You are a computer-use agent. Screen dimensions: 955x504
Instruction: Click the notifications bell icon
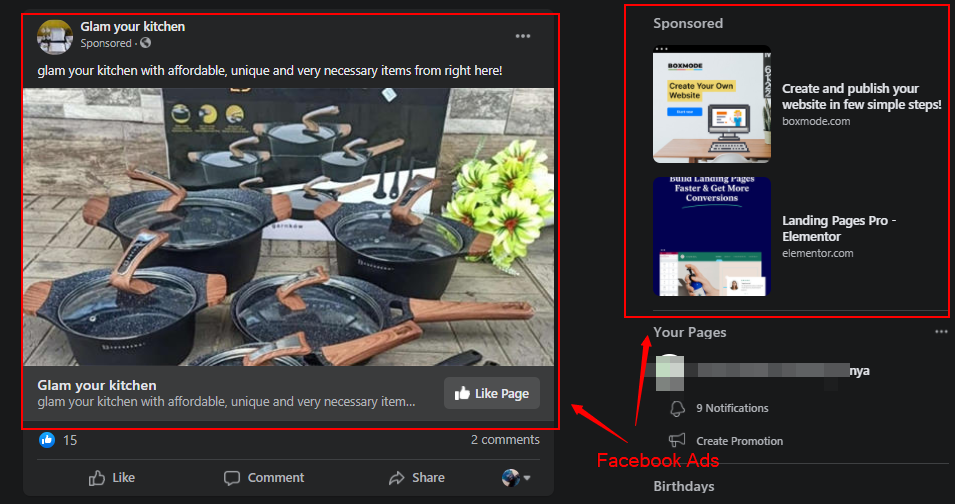point(677,408)
